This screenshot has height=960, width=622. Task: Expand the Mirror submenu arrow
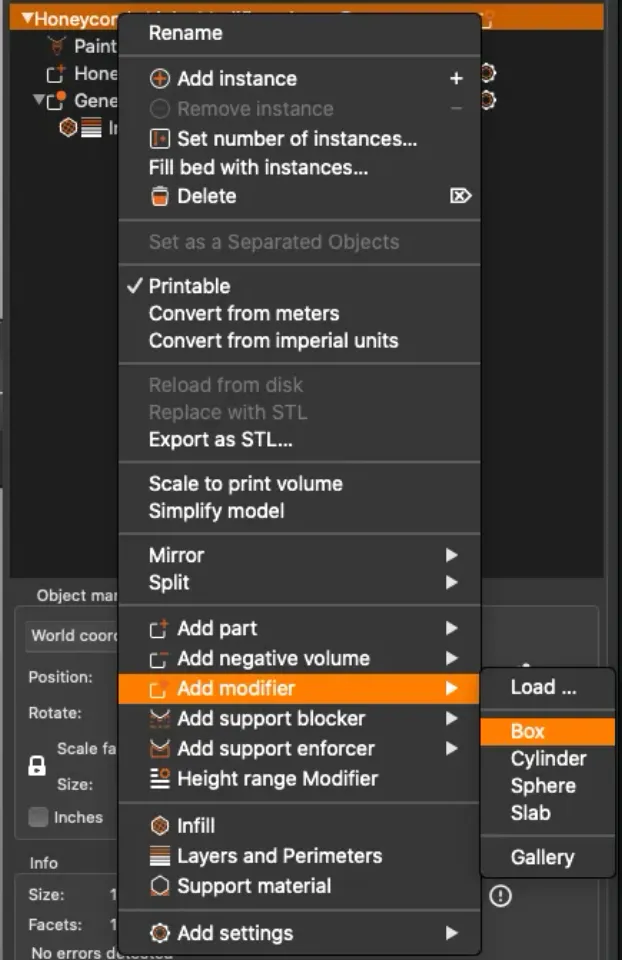tap(452, 555)
